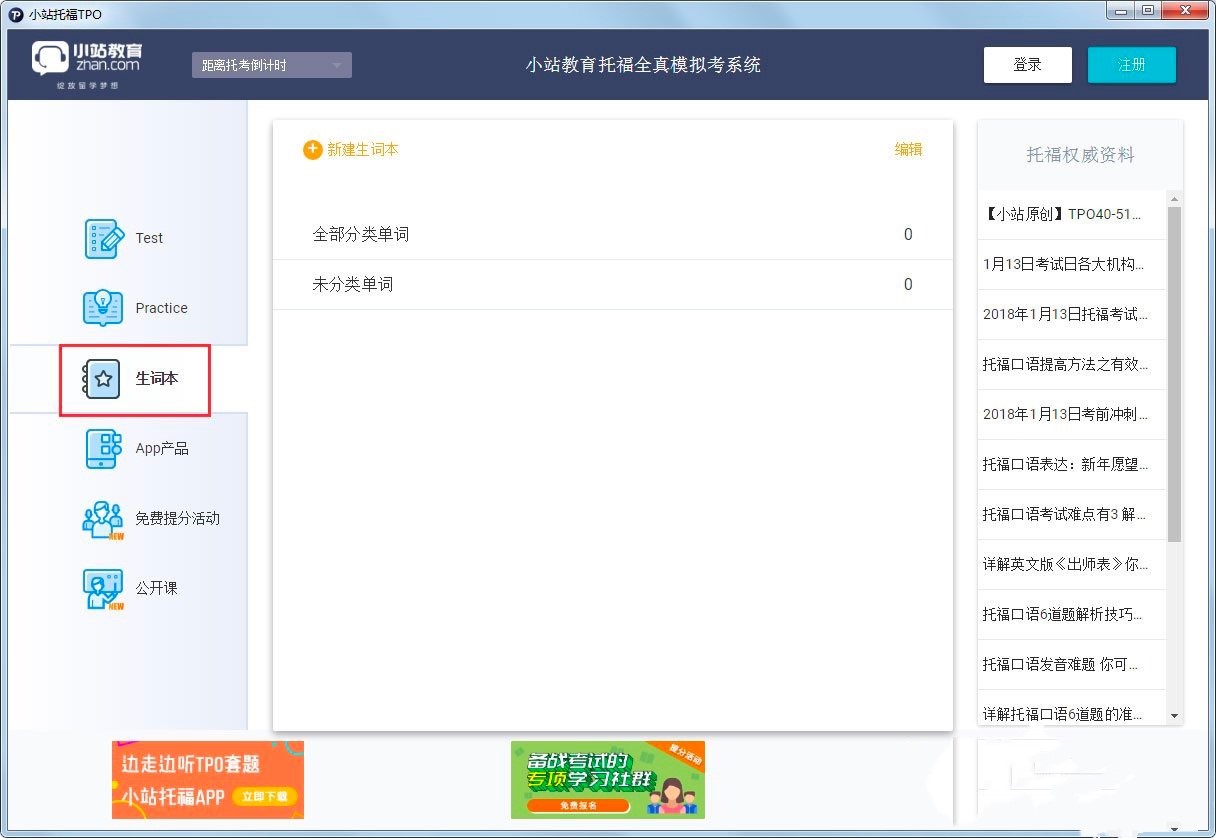This screenshot has width=1216, height=838.
Task: Select the Practice menu label
Action: click(162, 308)
